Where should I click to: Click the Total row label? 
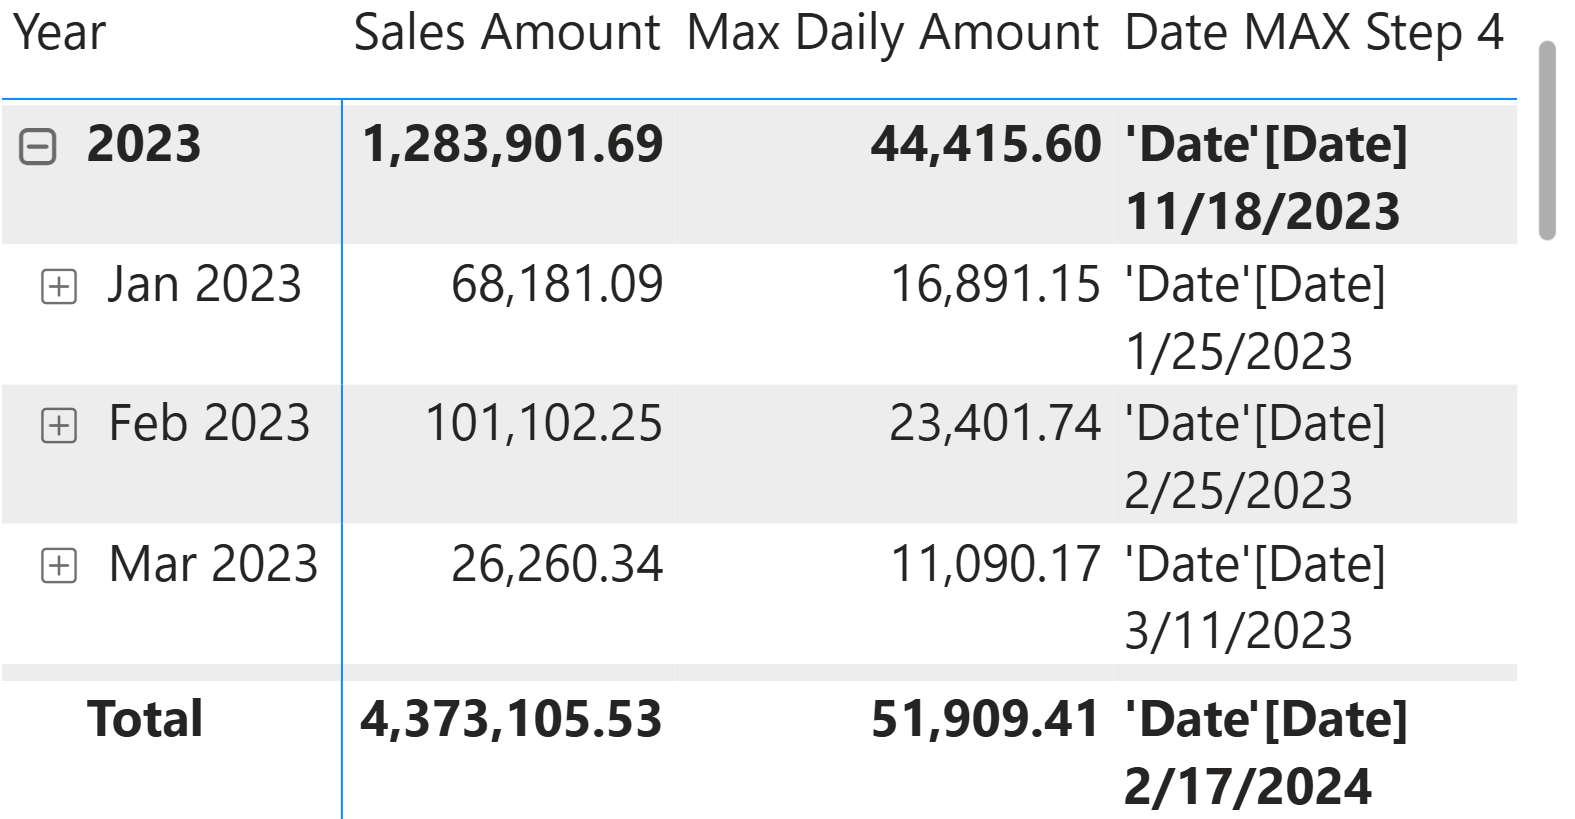pos(145,719)
